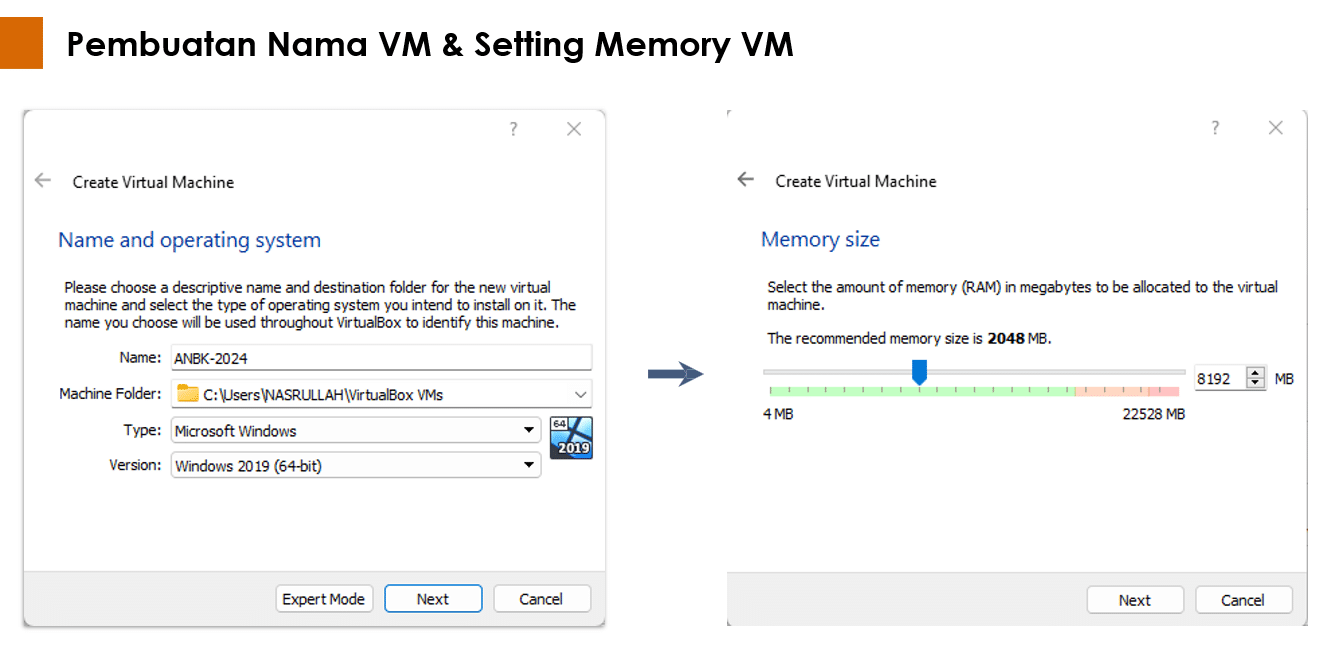1336x657 pixels.
Task: Increase memory with the spinner up arrow
Action: 1257,373
